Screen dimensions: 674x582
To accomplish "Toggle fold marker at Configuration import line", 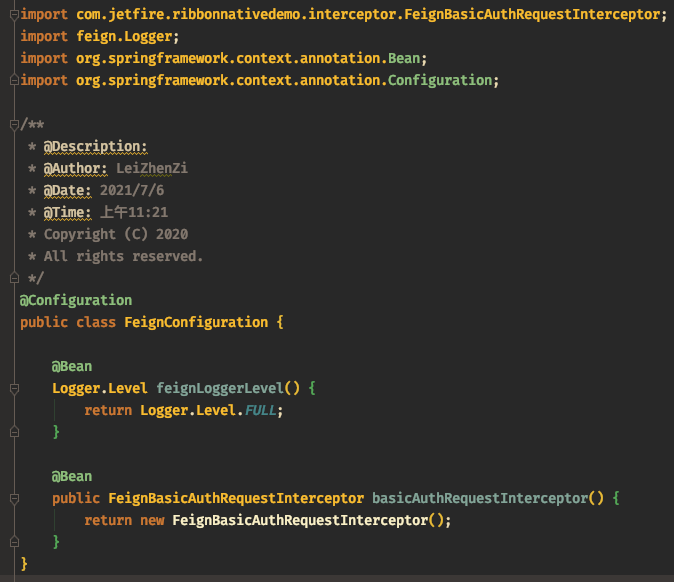I will coord(14,80).
